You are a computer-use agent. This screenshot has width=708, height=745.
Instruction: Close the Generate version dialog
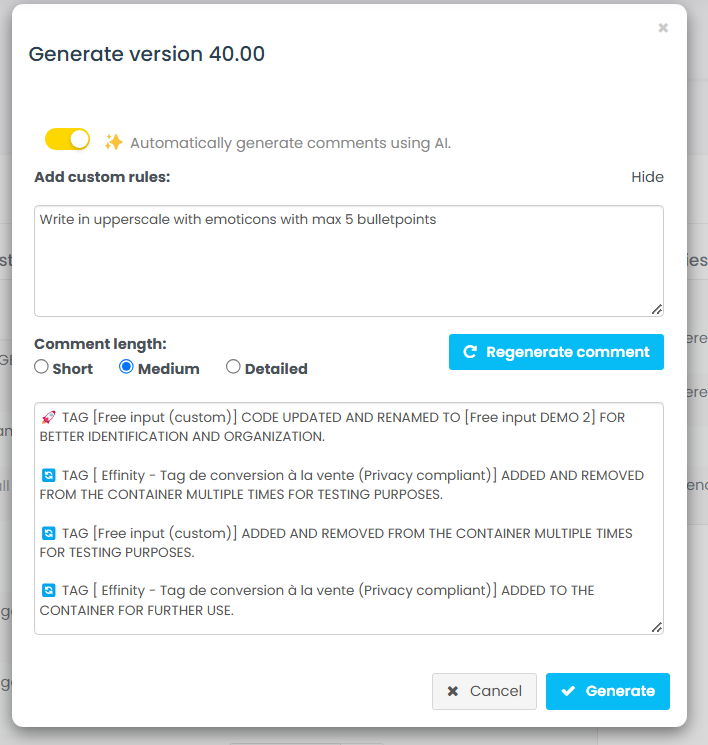pyautogui.click(x=663, y=29)
